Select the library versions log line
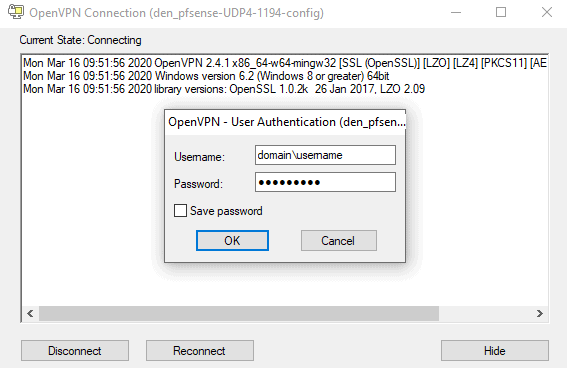The width and height of the screenshot is (567, 368). pos(224,89)
